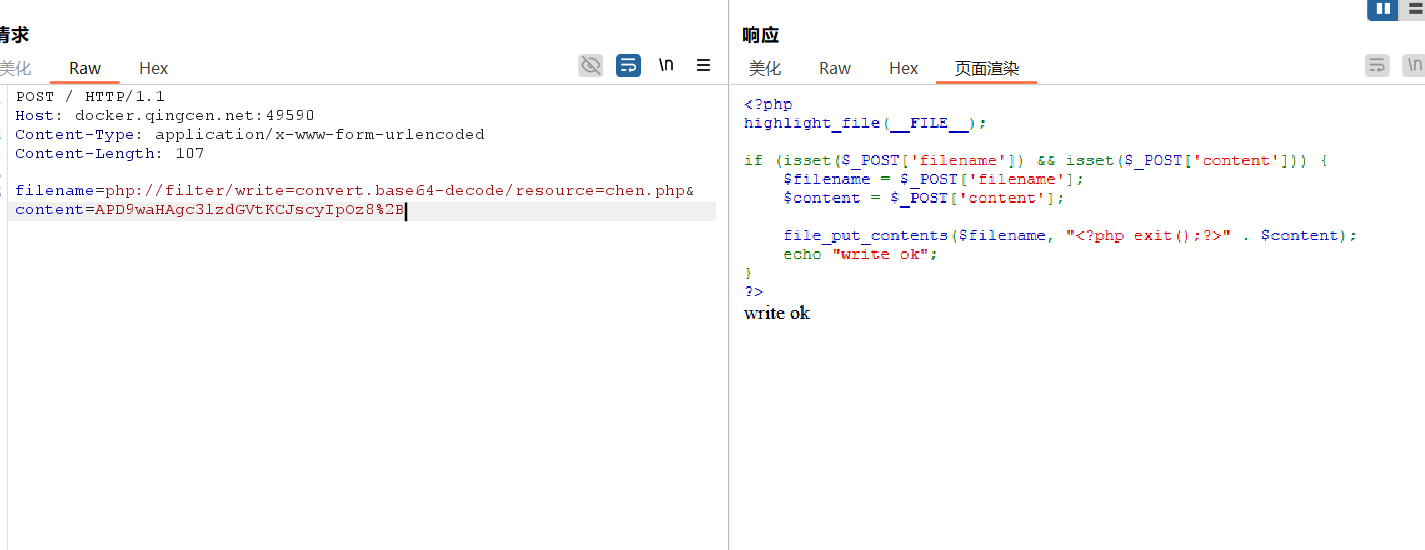Toggle word wrap icon in response panel
This screenshot has height=550, width=1425.
(x=1377, y=66)
